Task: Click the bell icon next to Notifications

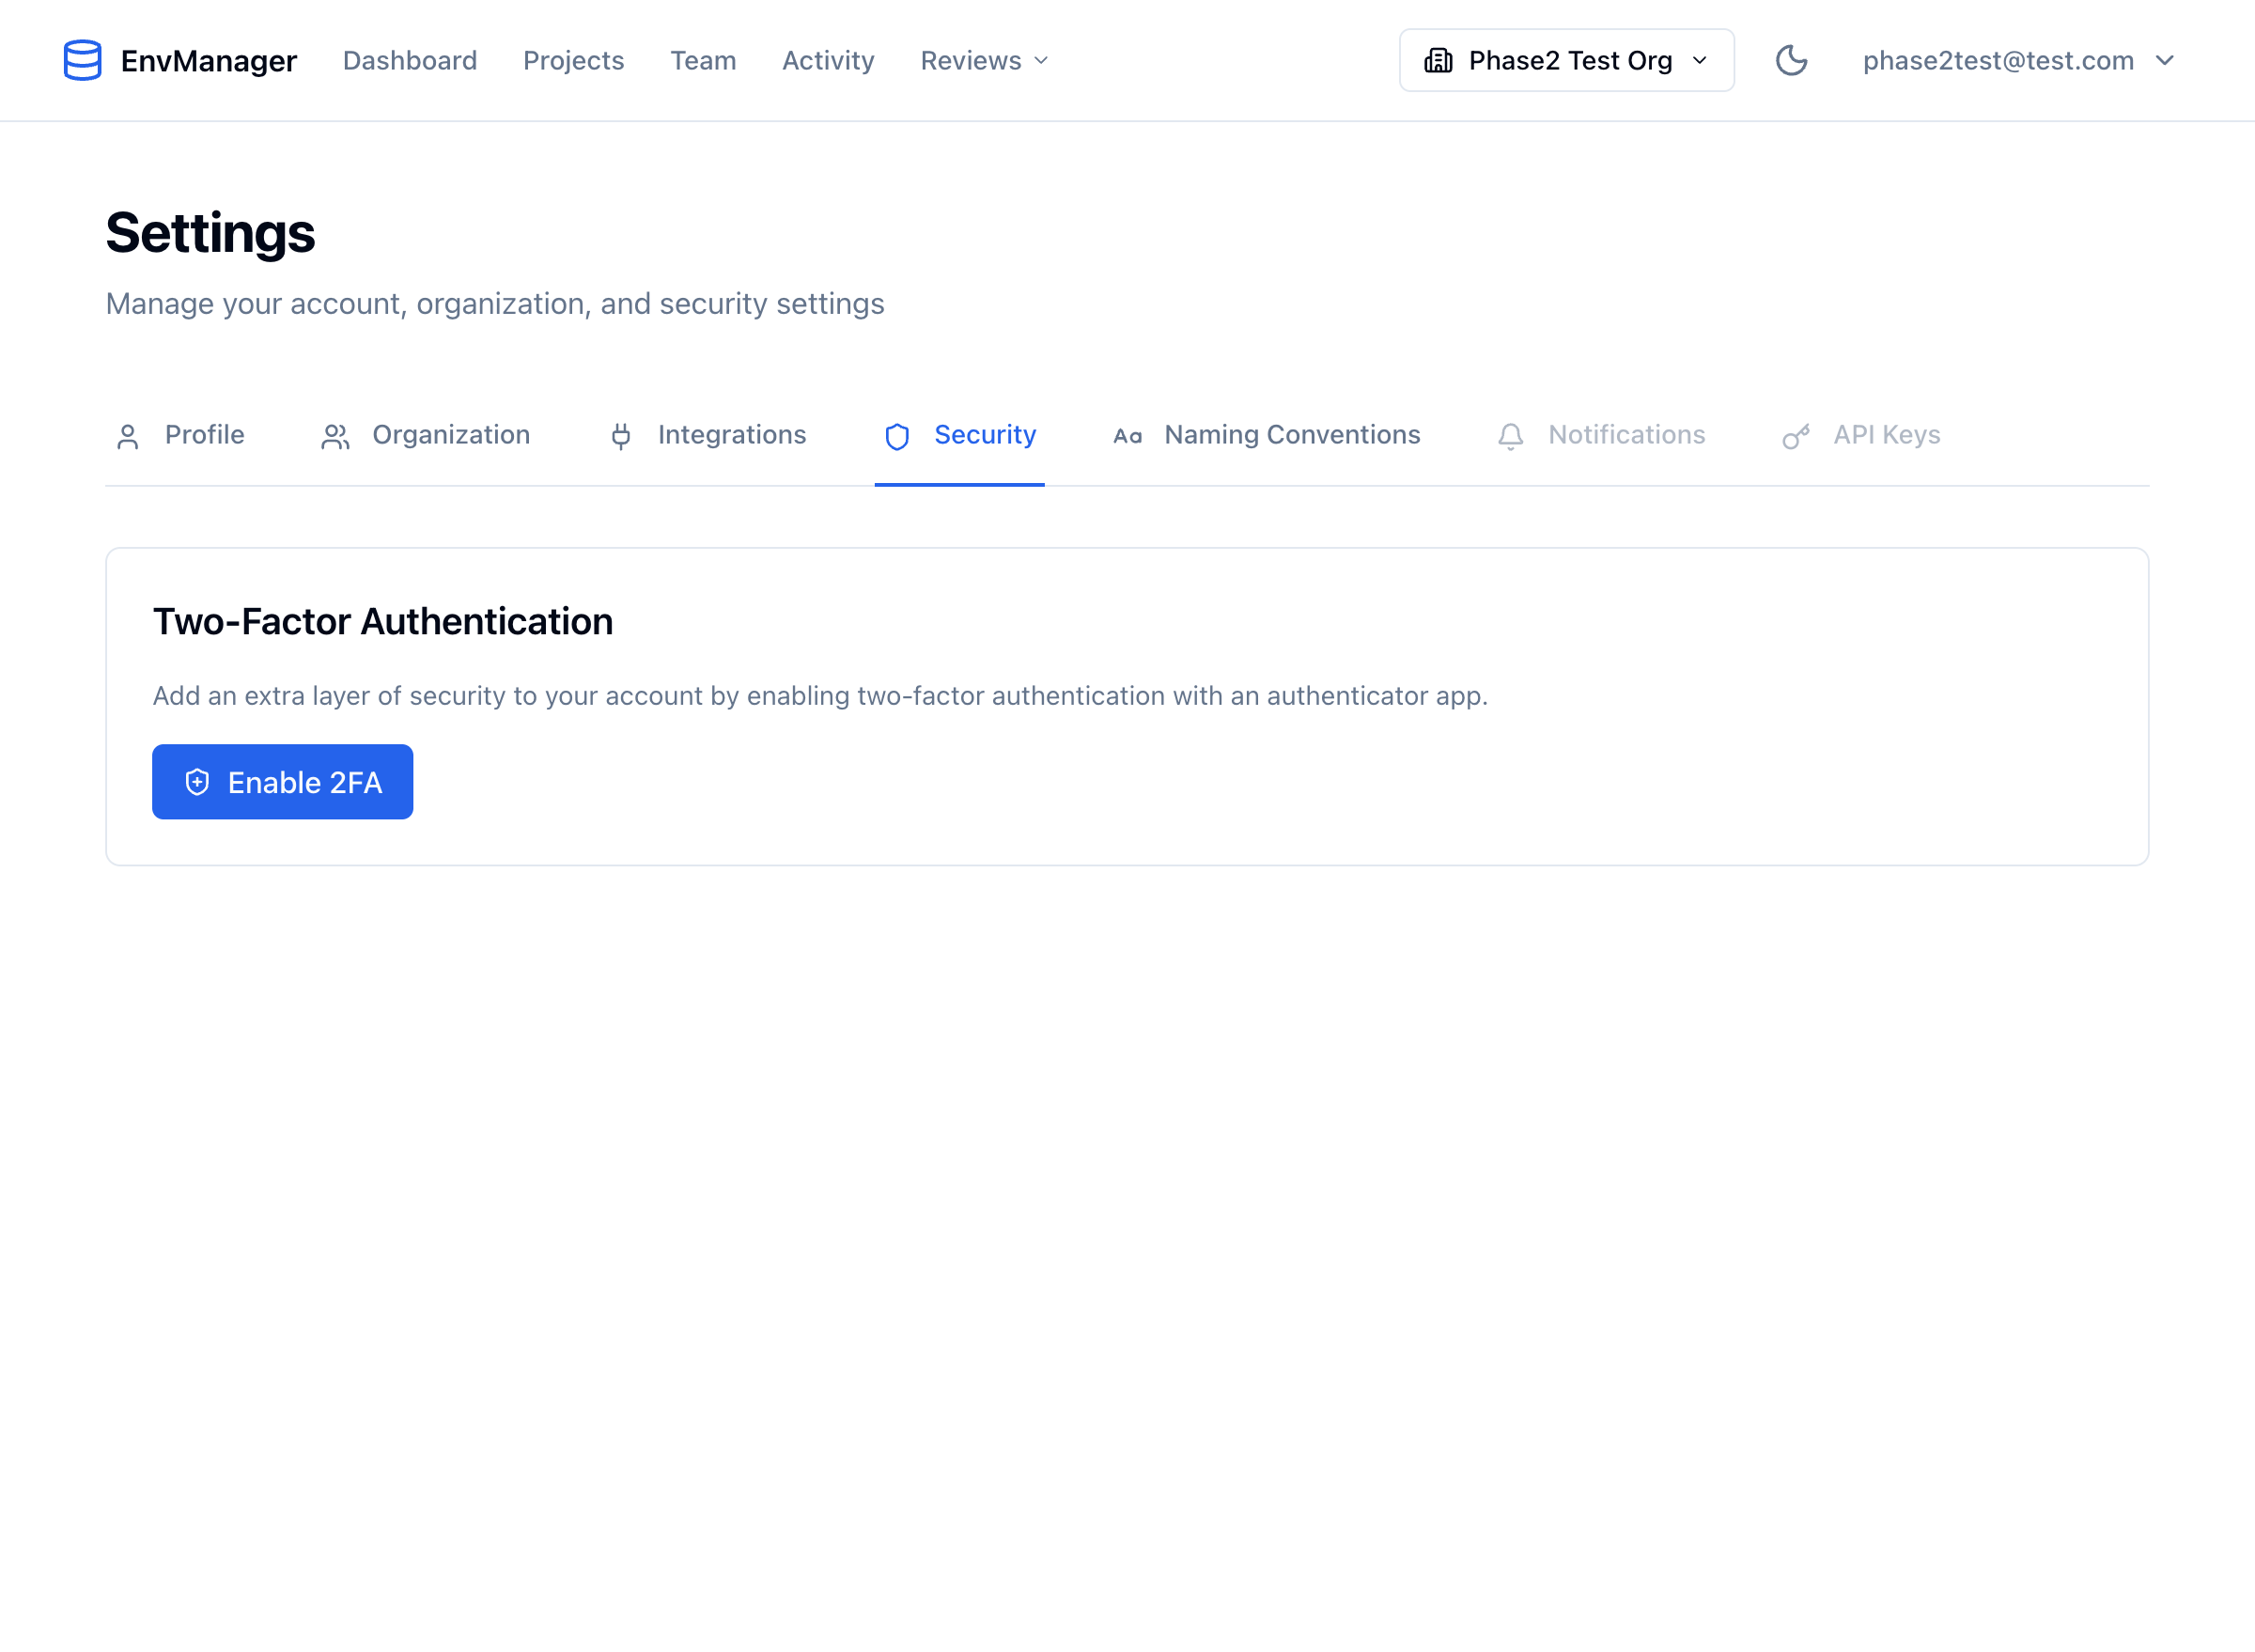Action: 1510,436
